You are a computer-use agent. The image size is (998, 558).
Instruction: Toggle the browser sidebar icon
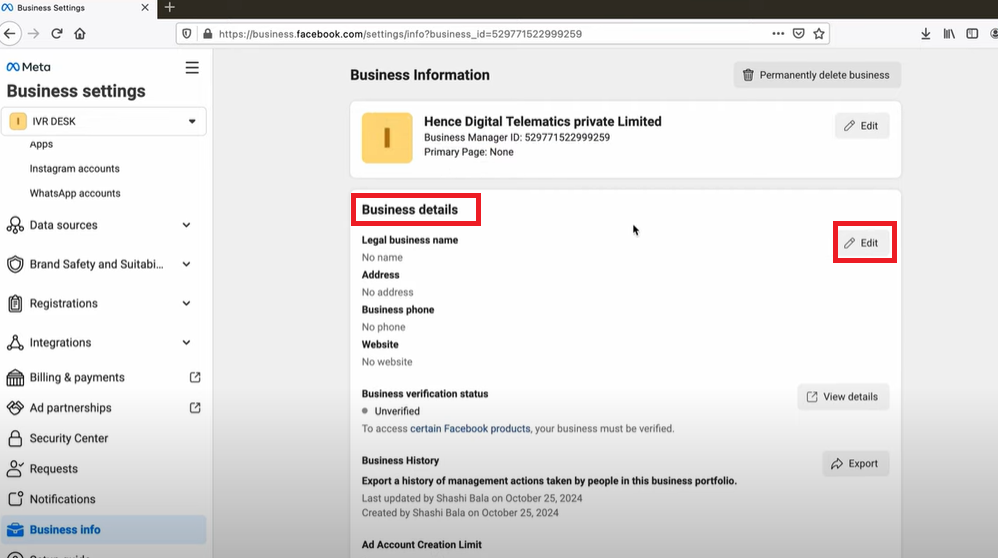click(x=972, y=34)
